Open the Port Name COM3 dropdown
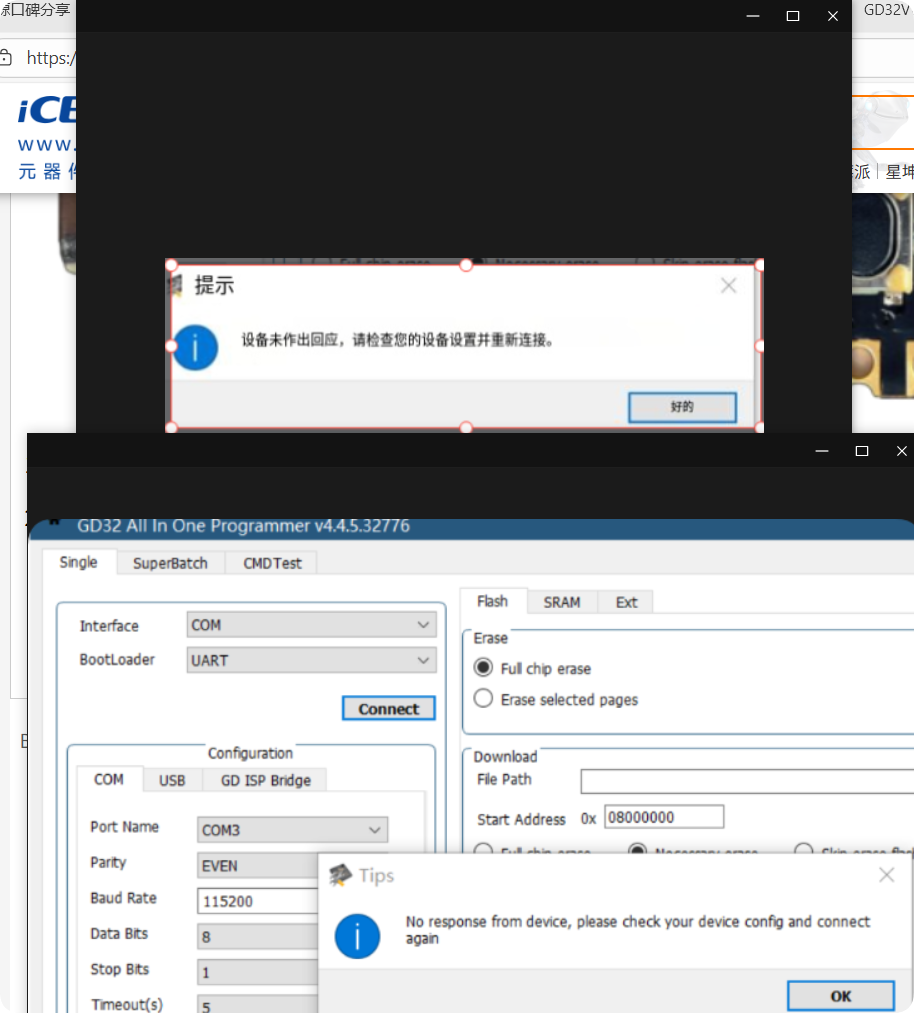The width and height of the screenshot is (914, 1013). pos(292,830)
